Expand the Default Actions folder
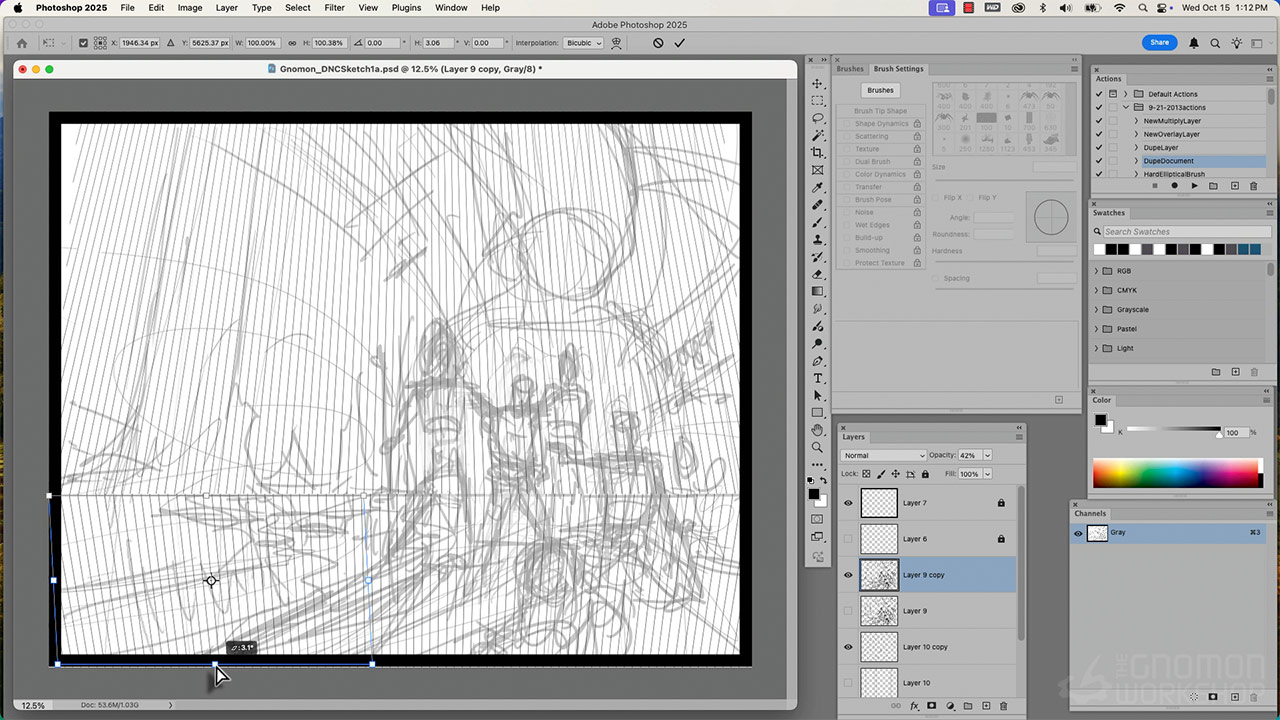The height and width of the screenshot is (720, 1280). coord(1126,94)
